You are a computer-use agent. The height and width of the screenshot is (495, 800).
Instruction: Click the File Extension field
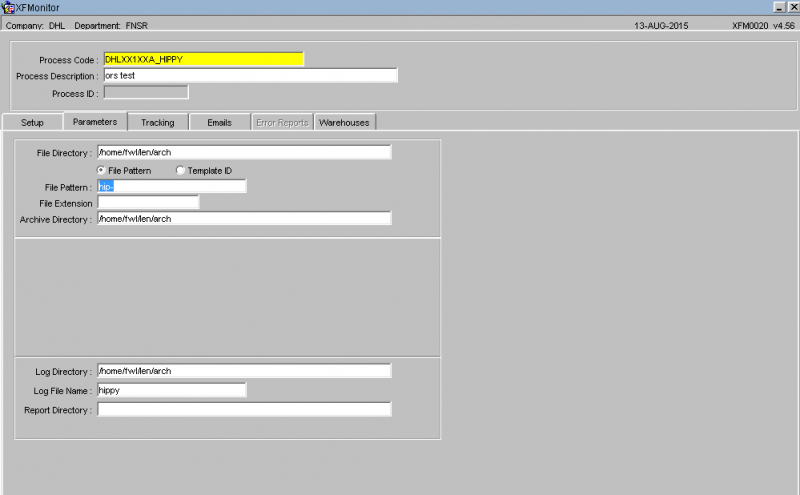pyautogui.click(x=148, y=203)
